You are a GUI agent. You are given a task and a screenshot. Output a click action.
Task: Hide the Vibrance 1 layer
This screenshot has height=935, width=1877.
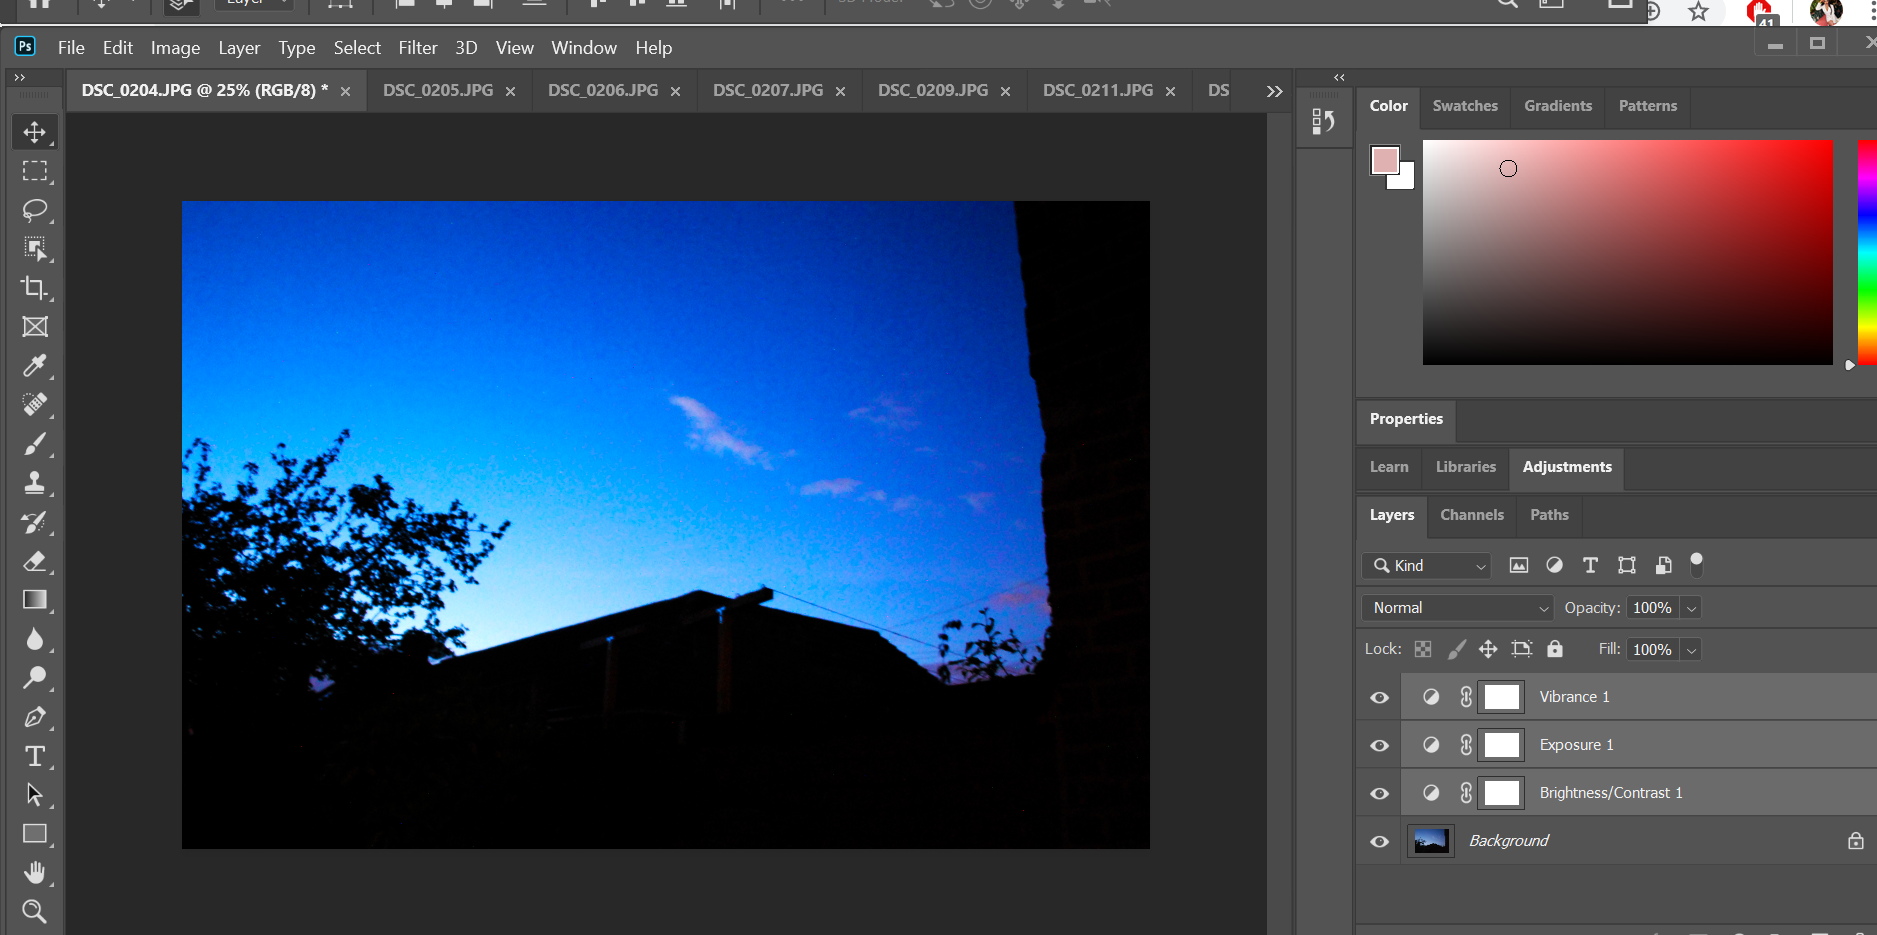1379,698
